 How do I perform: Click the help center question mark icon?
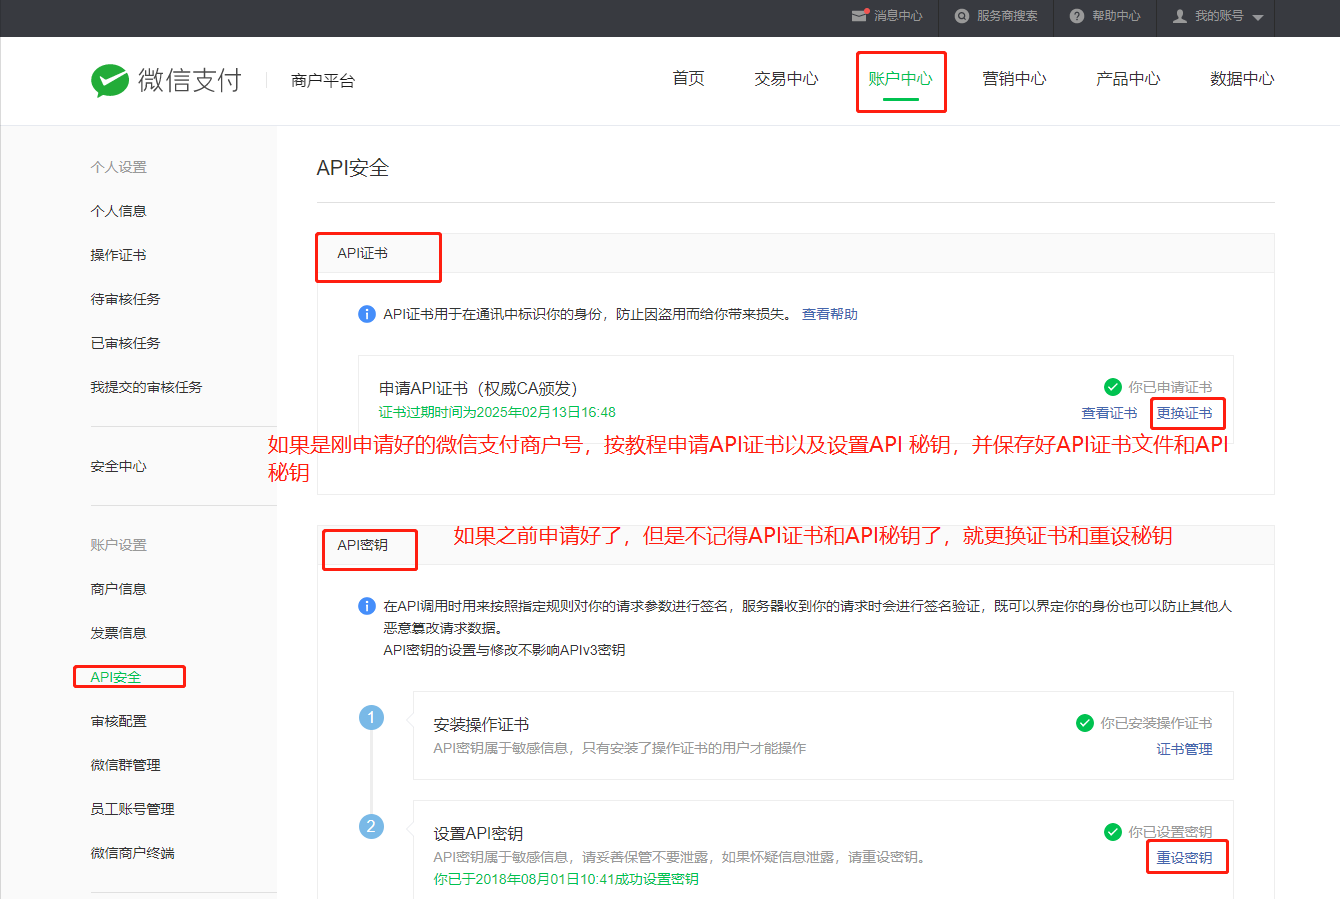(1077, 16)
